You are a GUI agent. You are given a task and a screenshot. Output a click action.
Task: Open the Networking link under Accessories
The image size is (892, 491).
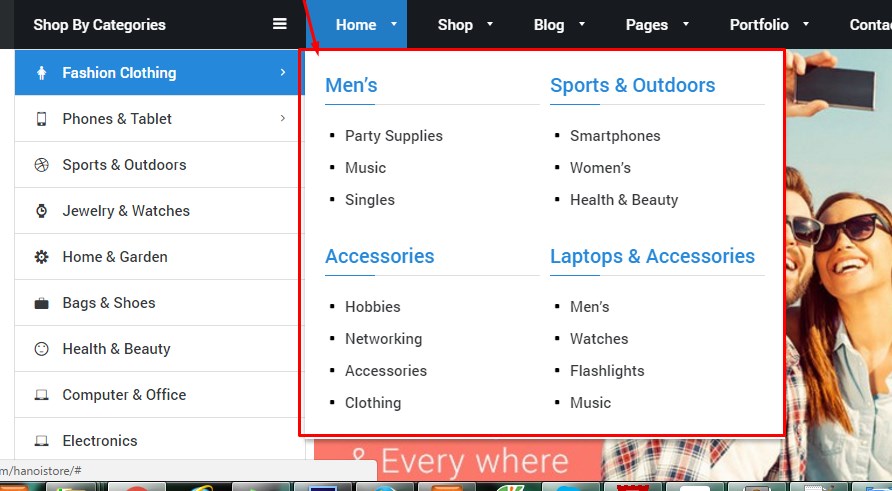tap(383, 339)
